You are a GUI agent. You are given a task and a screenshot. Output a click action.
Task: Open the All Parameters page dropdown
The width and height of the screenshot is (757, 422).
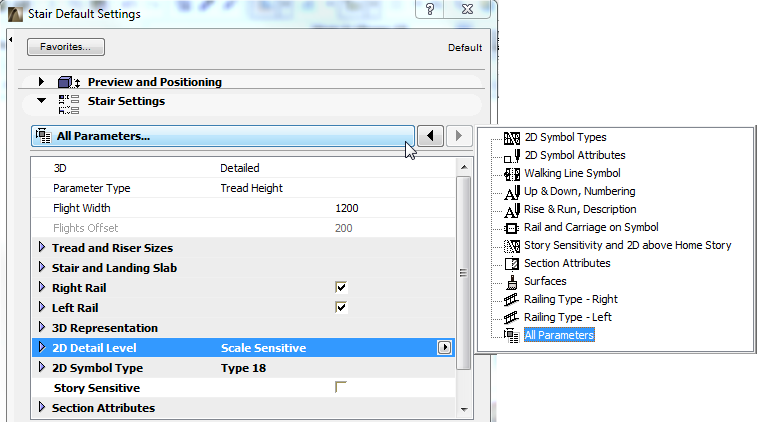click(223, 136)
